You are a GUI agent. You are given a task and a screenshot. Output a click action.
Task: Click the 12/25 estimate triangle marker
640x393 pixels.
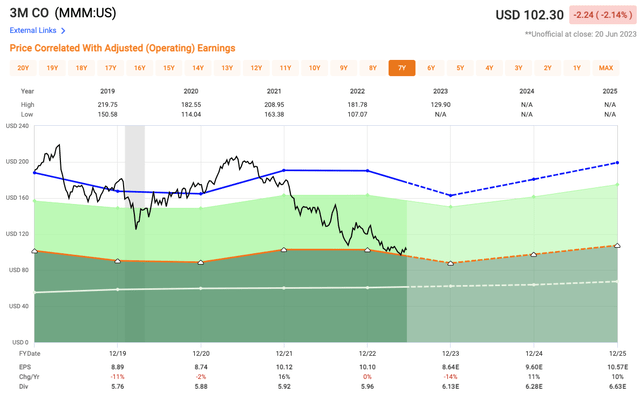click(x=617, y=246)
